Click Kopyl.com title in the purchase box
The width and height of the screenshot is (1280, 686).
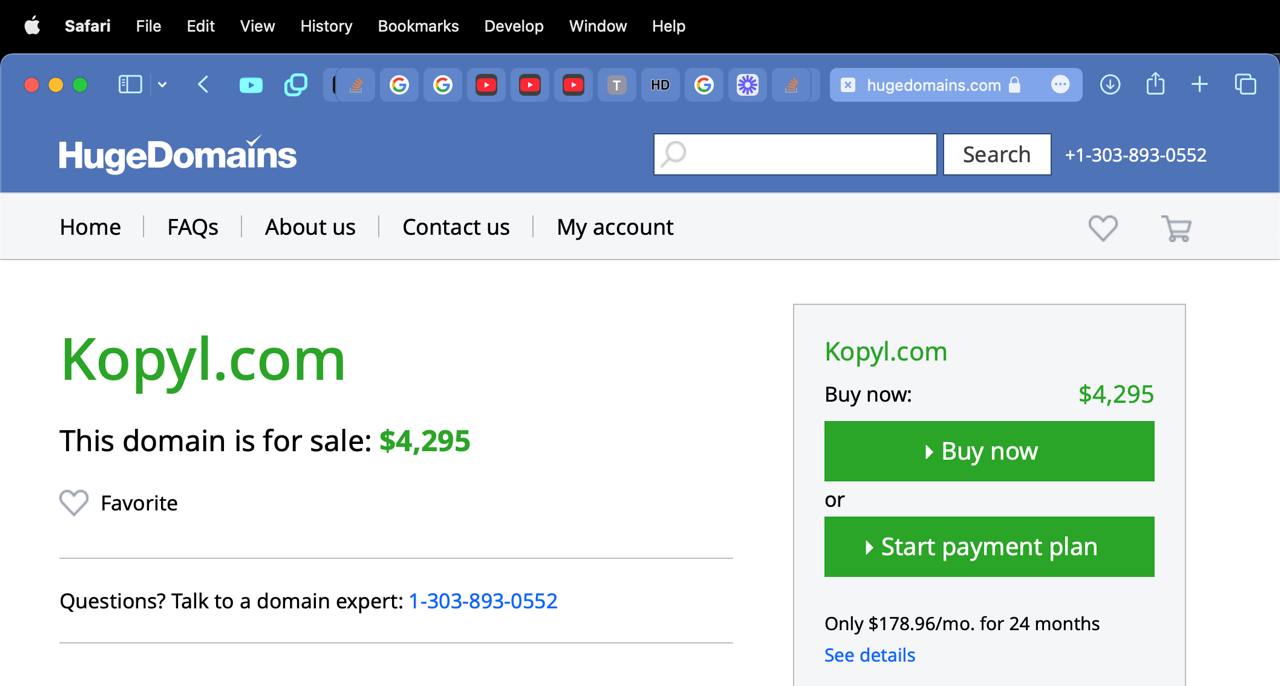886,352
